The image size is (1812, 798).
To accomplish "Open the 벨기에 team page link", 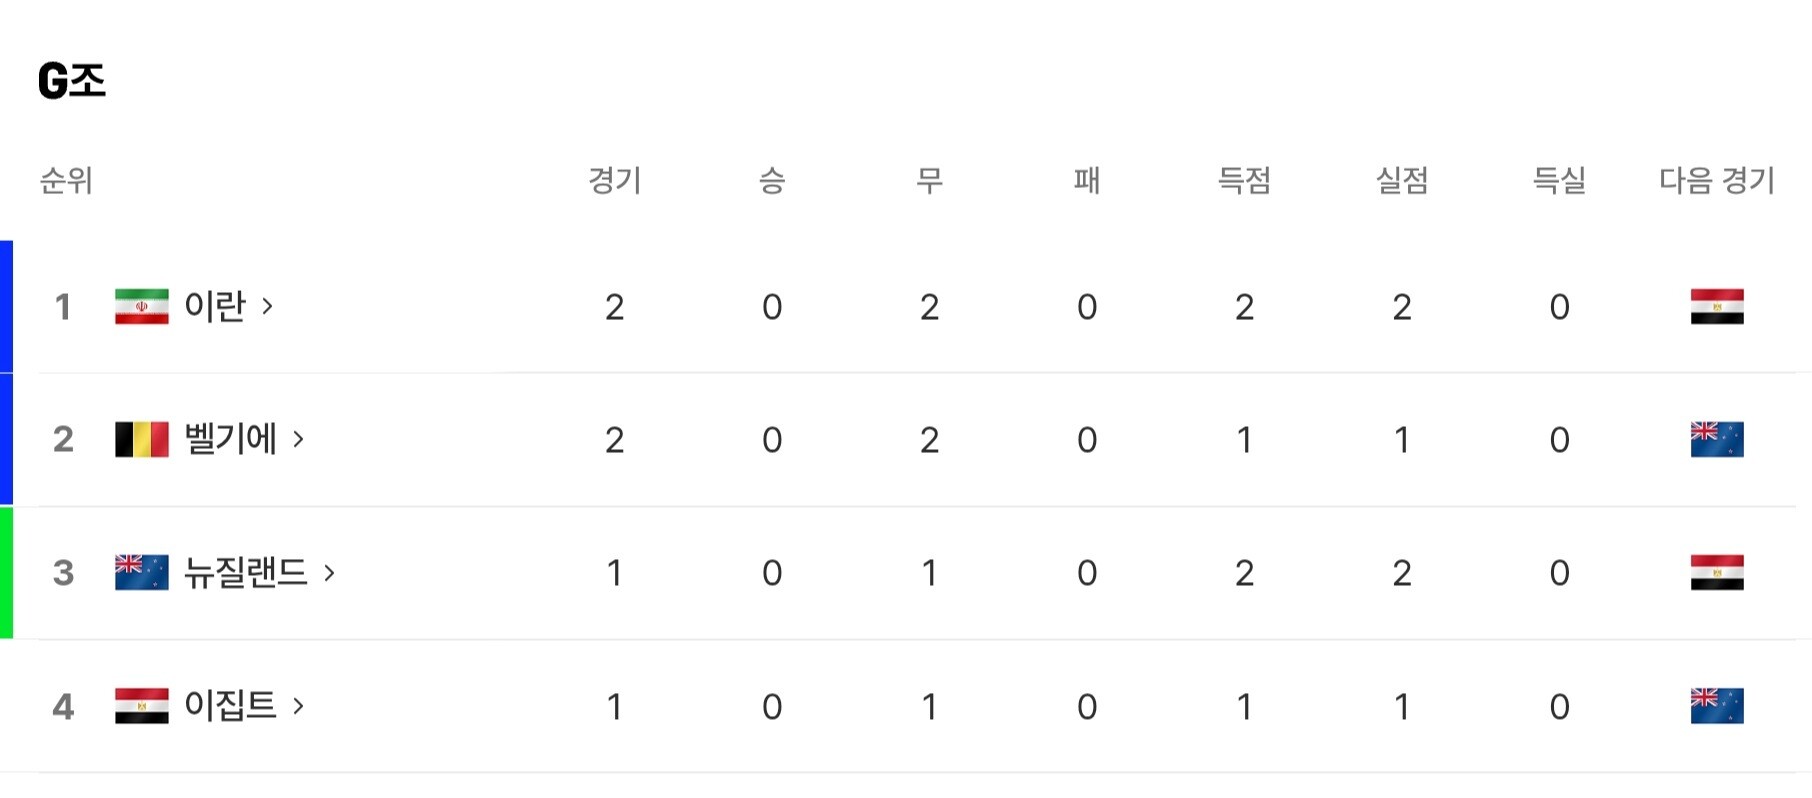I will pos(230,439).
